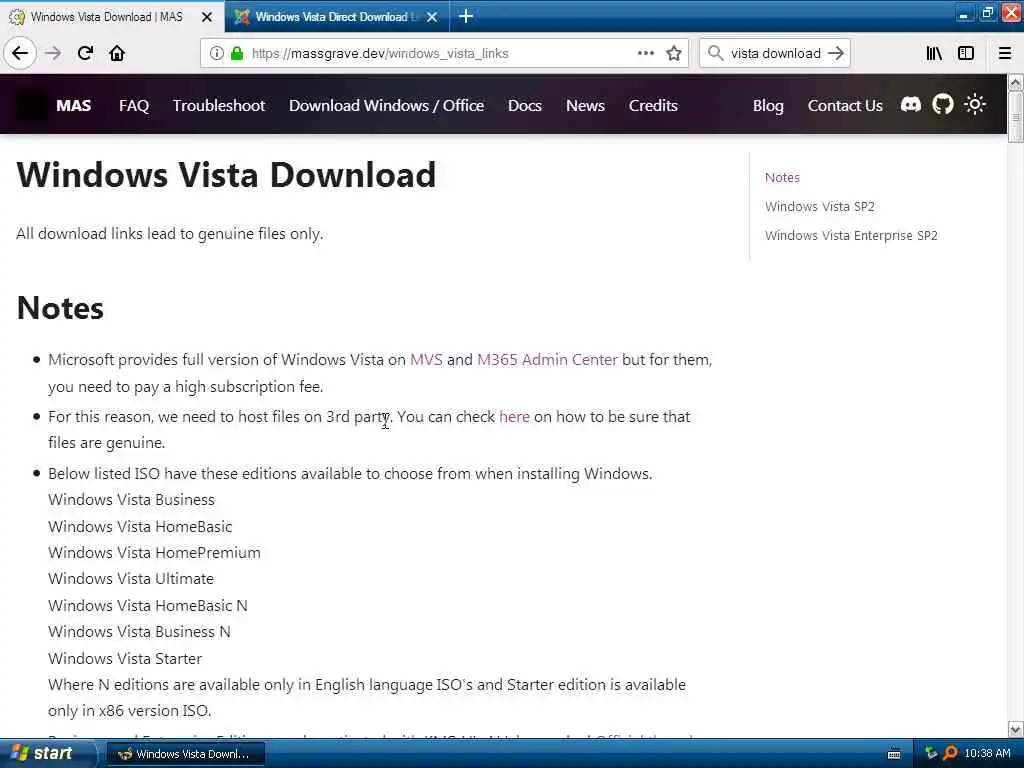1024x768 pixels.
Task: Go back to previous page
Action: 20,53
